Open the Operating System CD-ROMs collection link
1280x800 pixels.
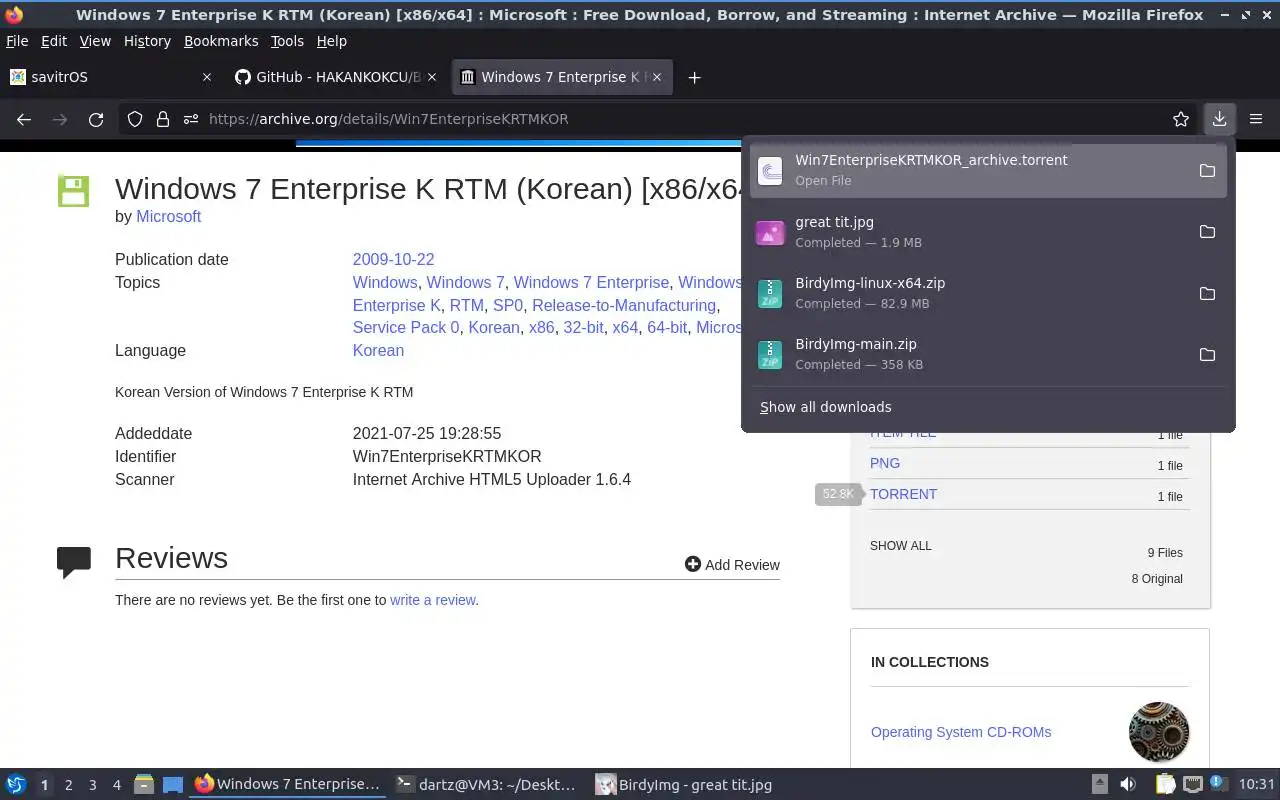click(x=961, y=732)
